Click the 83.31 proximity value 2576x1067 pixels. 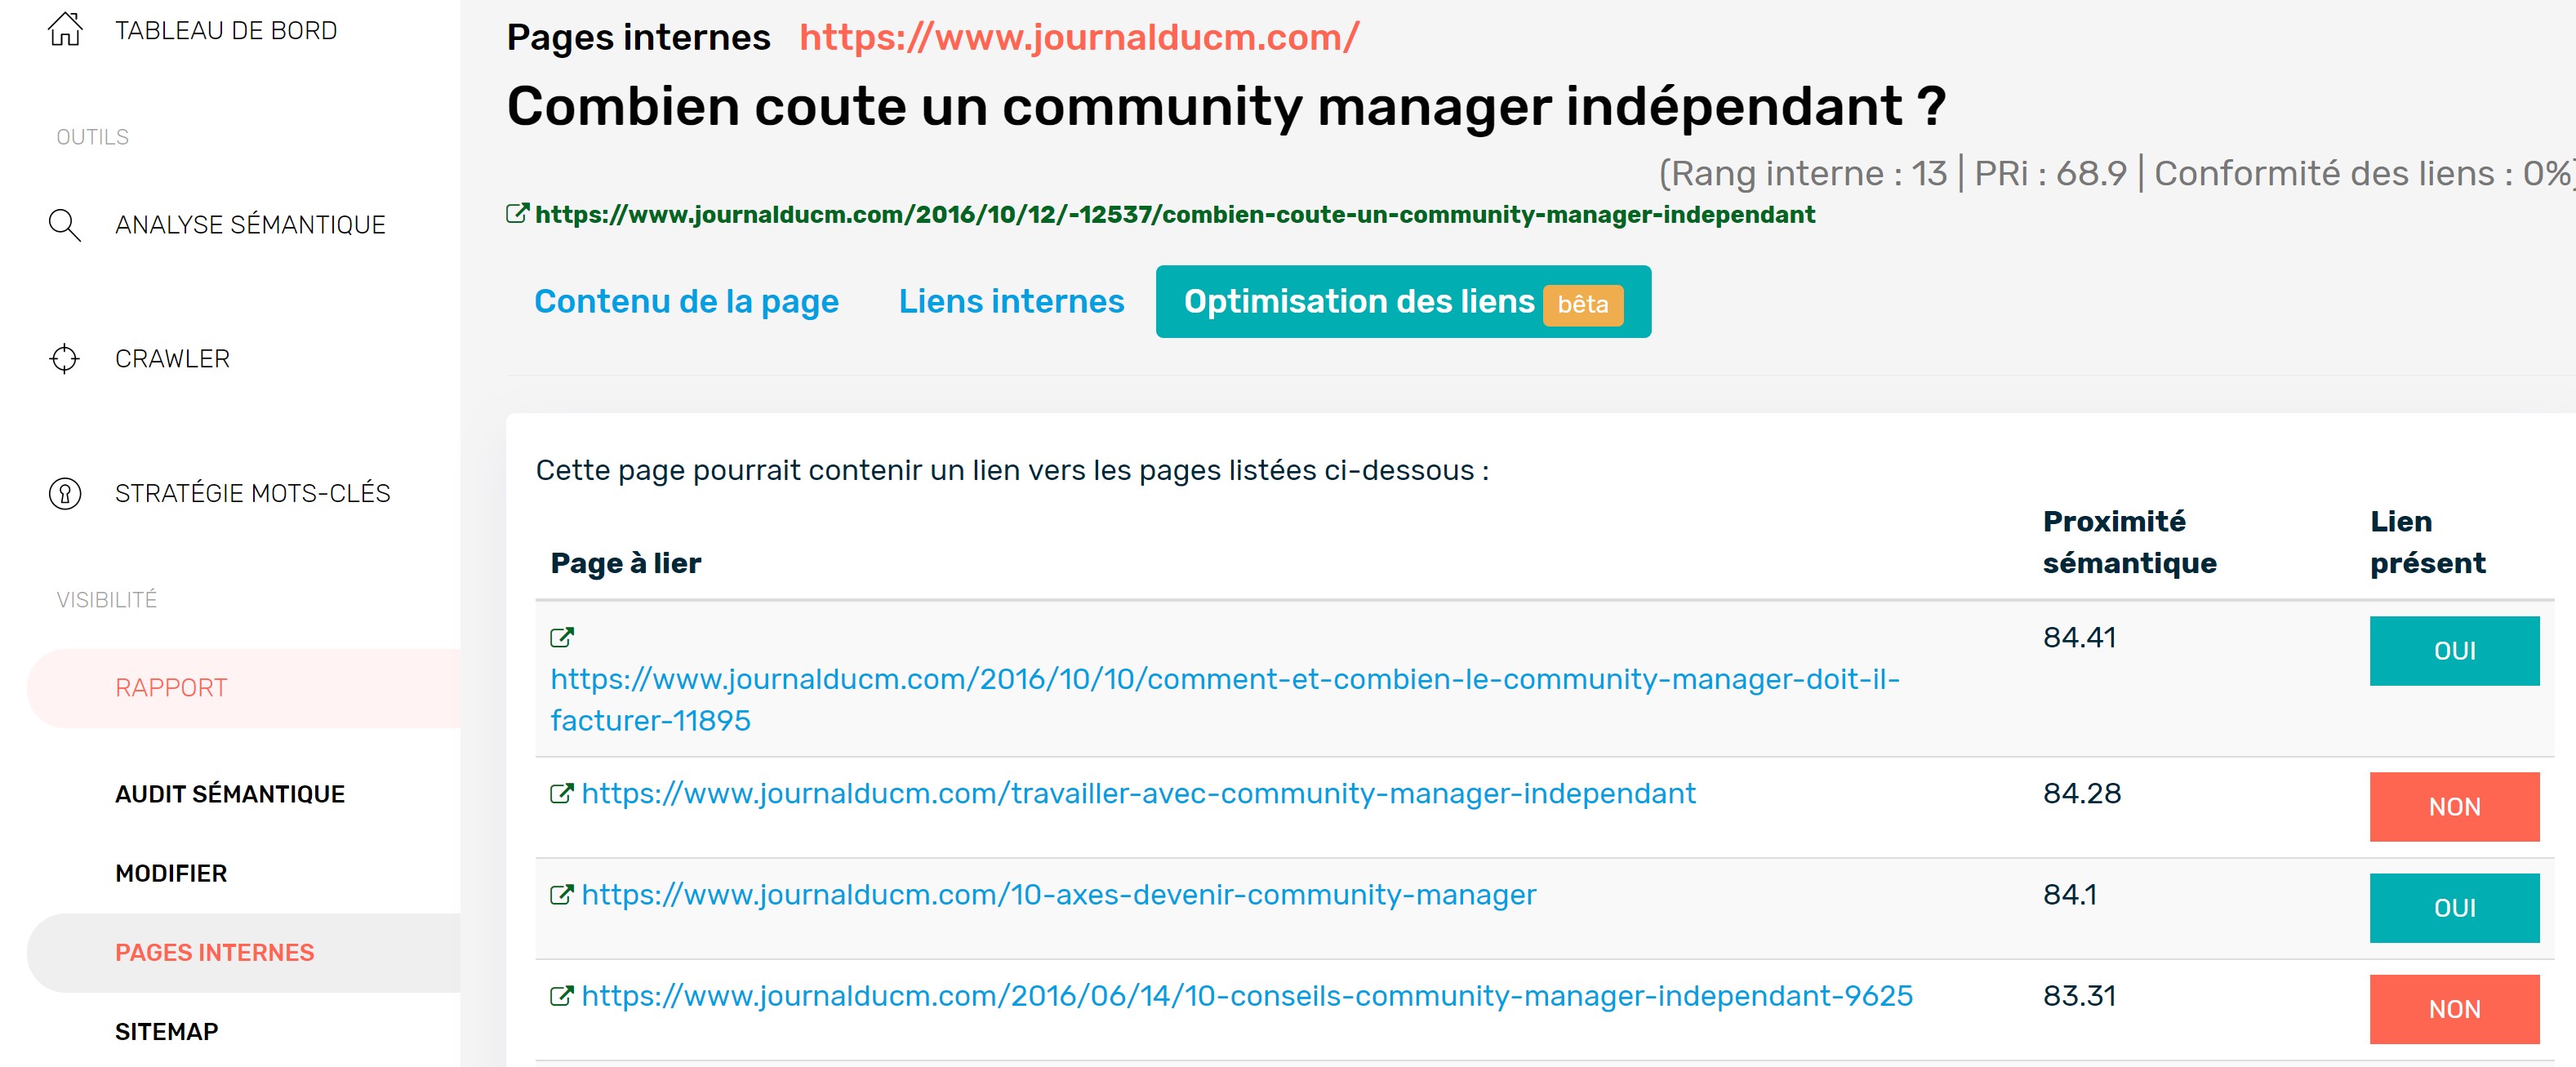tap(2079, 995)
